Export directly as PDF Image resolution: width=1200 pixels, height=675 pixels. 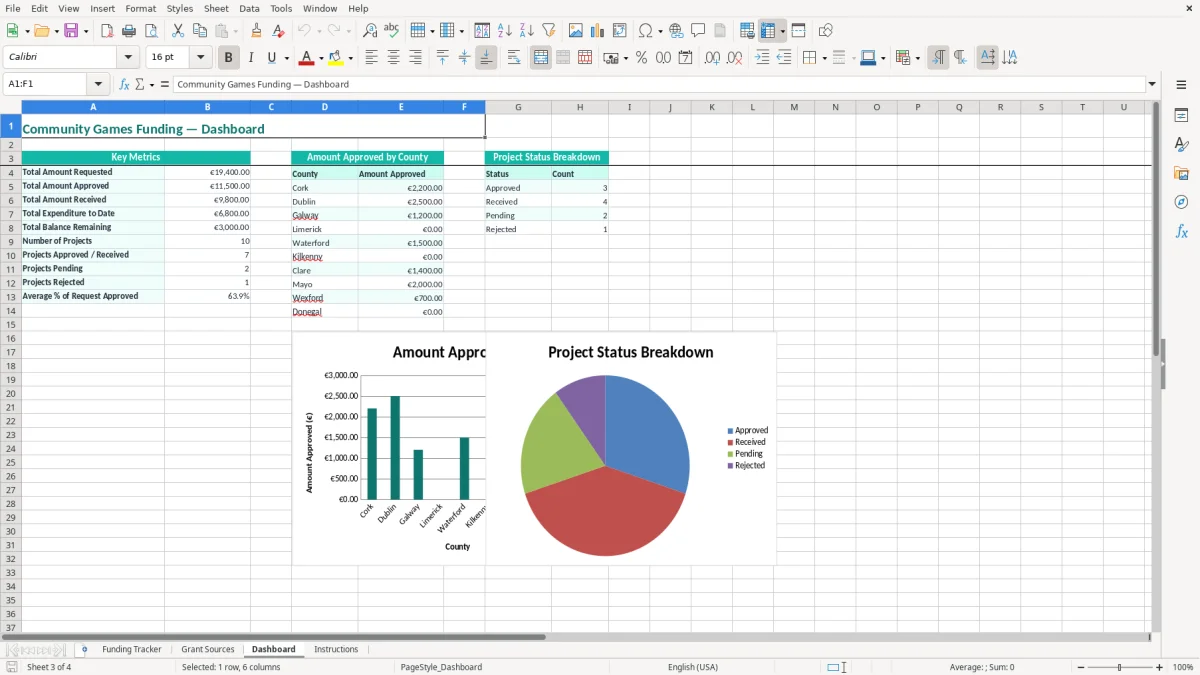tap(107, 31)
